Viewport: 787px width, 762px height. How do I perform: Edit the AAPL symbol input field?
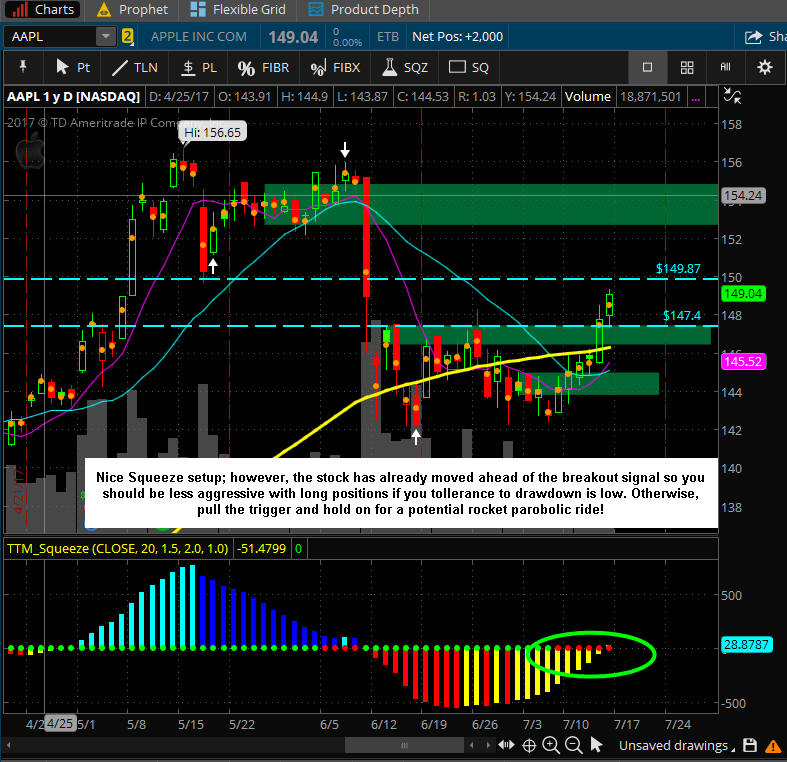pyautogui.click(x=50, y=37)
